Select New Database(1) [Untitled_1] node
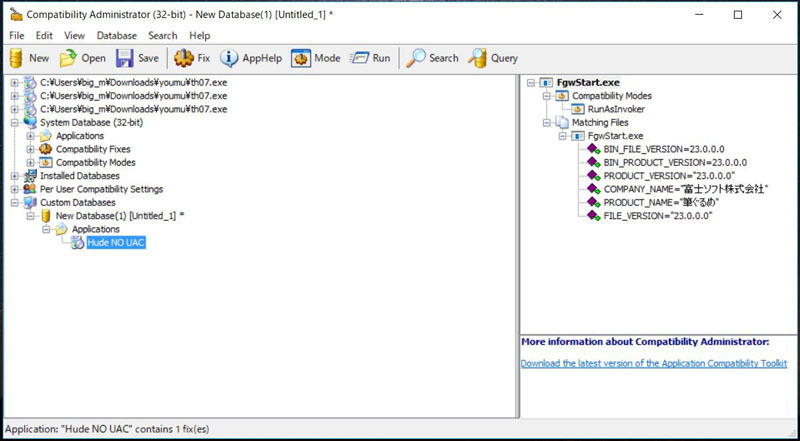 [x=120, y=215]
